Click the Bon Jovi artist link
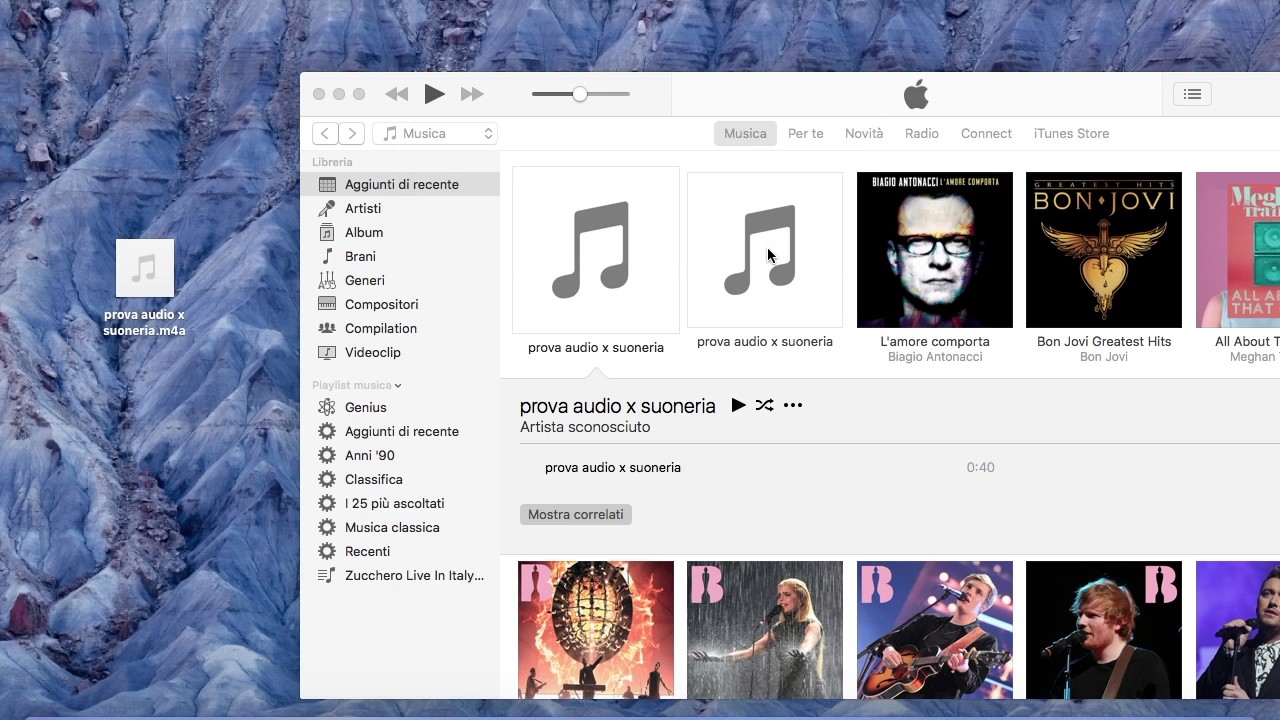 [x=1104, y=357]
